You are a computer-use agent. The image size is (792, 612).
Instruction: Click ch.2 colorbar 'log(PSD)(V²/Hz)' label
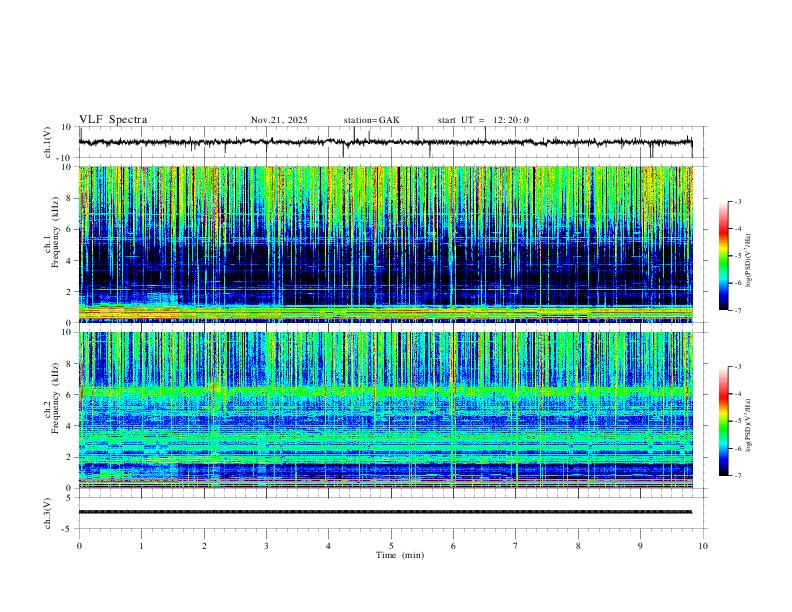pyautogui.click(x=749, y=425)
